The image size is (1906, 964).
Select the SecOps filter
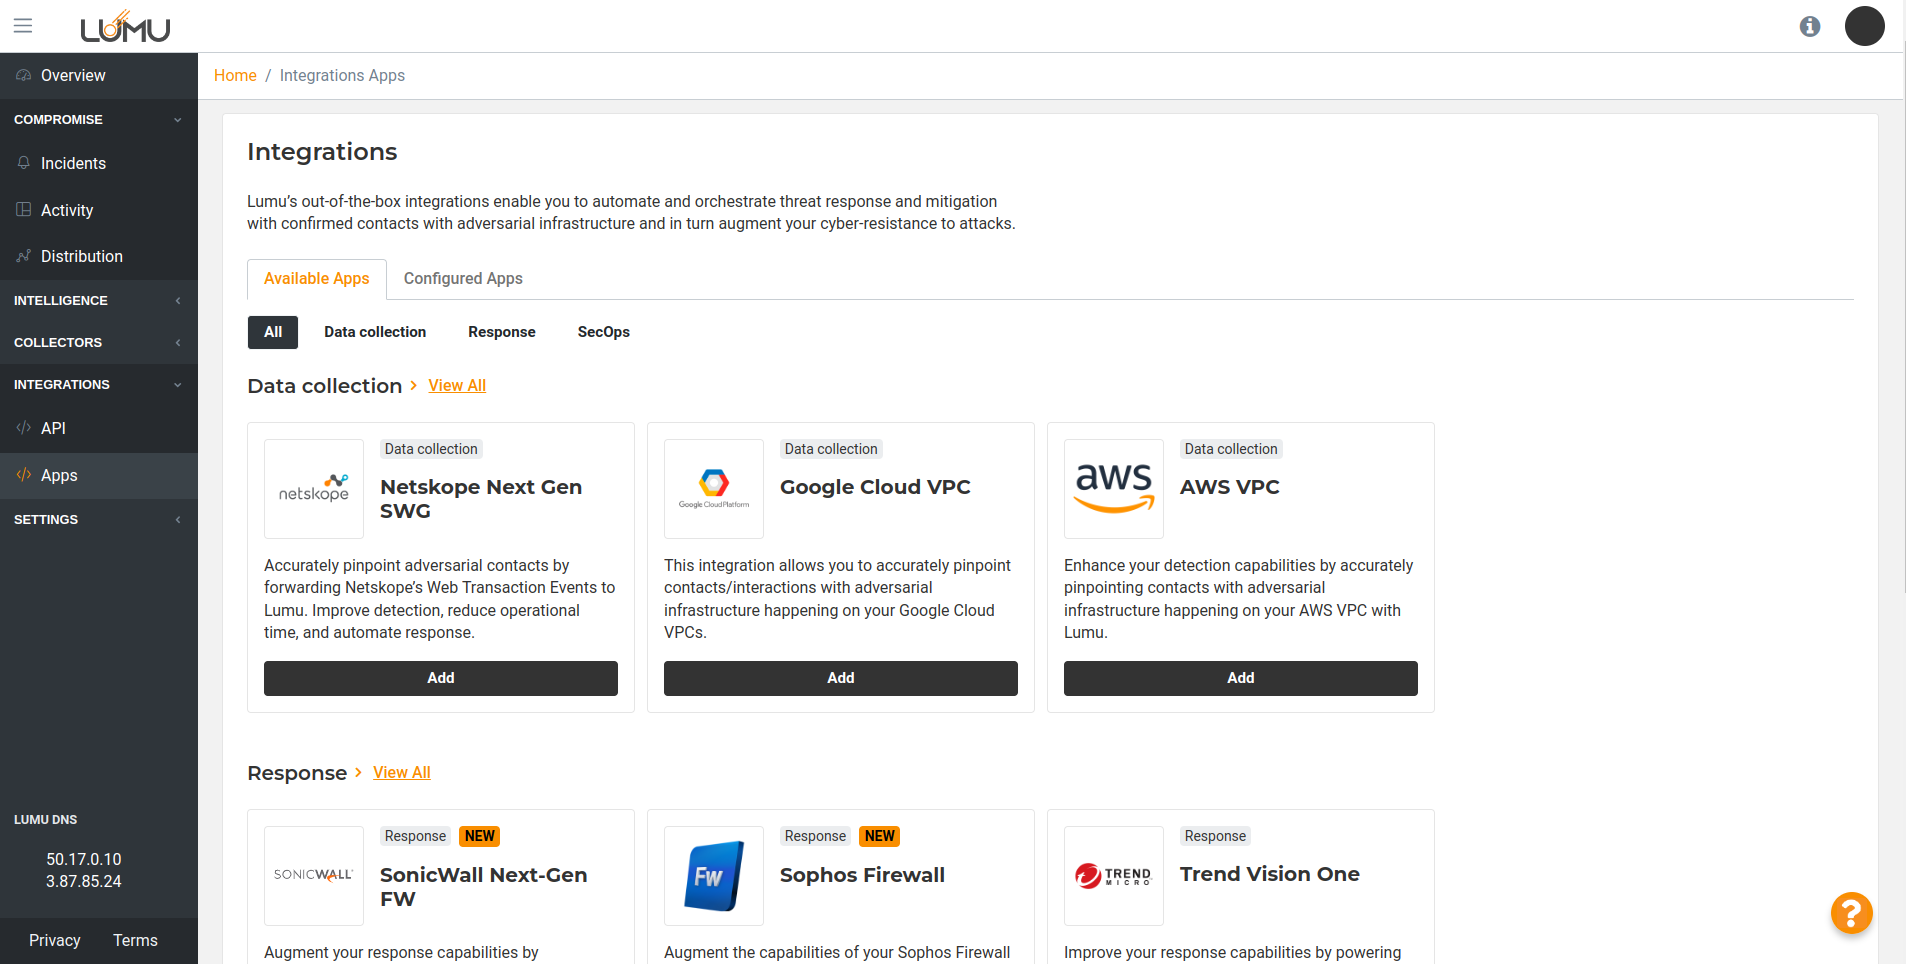603,332
